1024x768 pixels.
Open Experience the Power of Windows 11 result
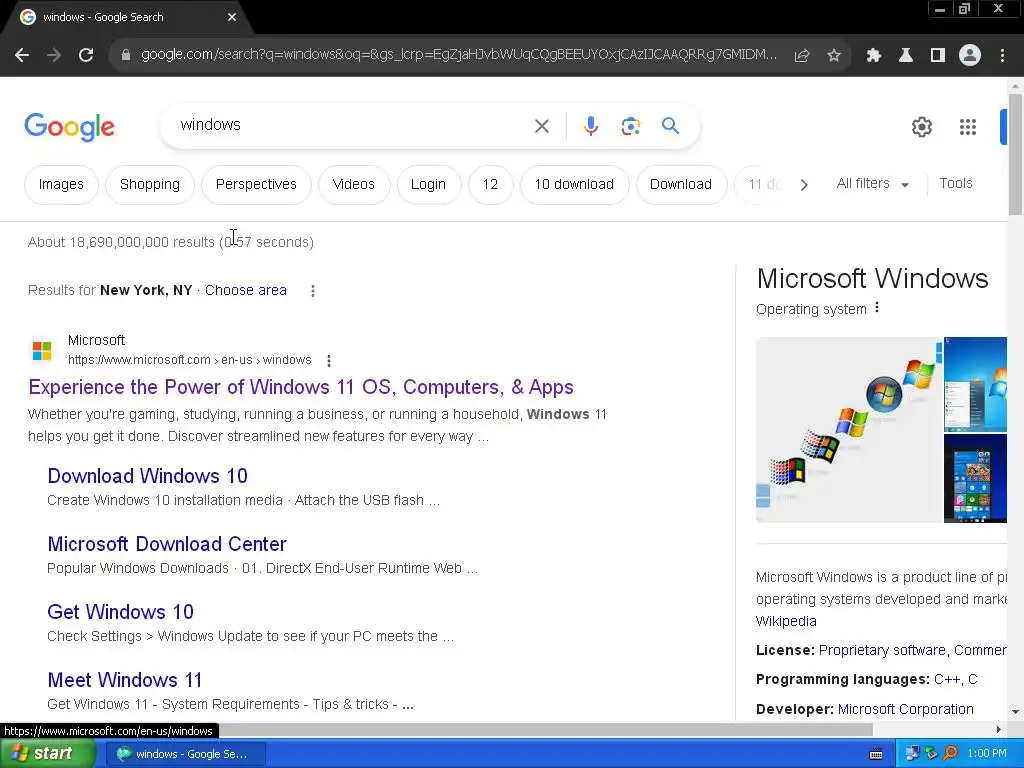(x=301, y=387)
